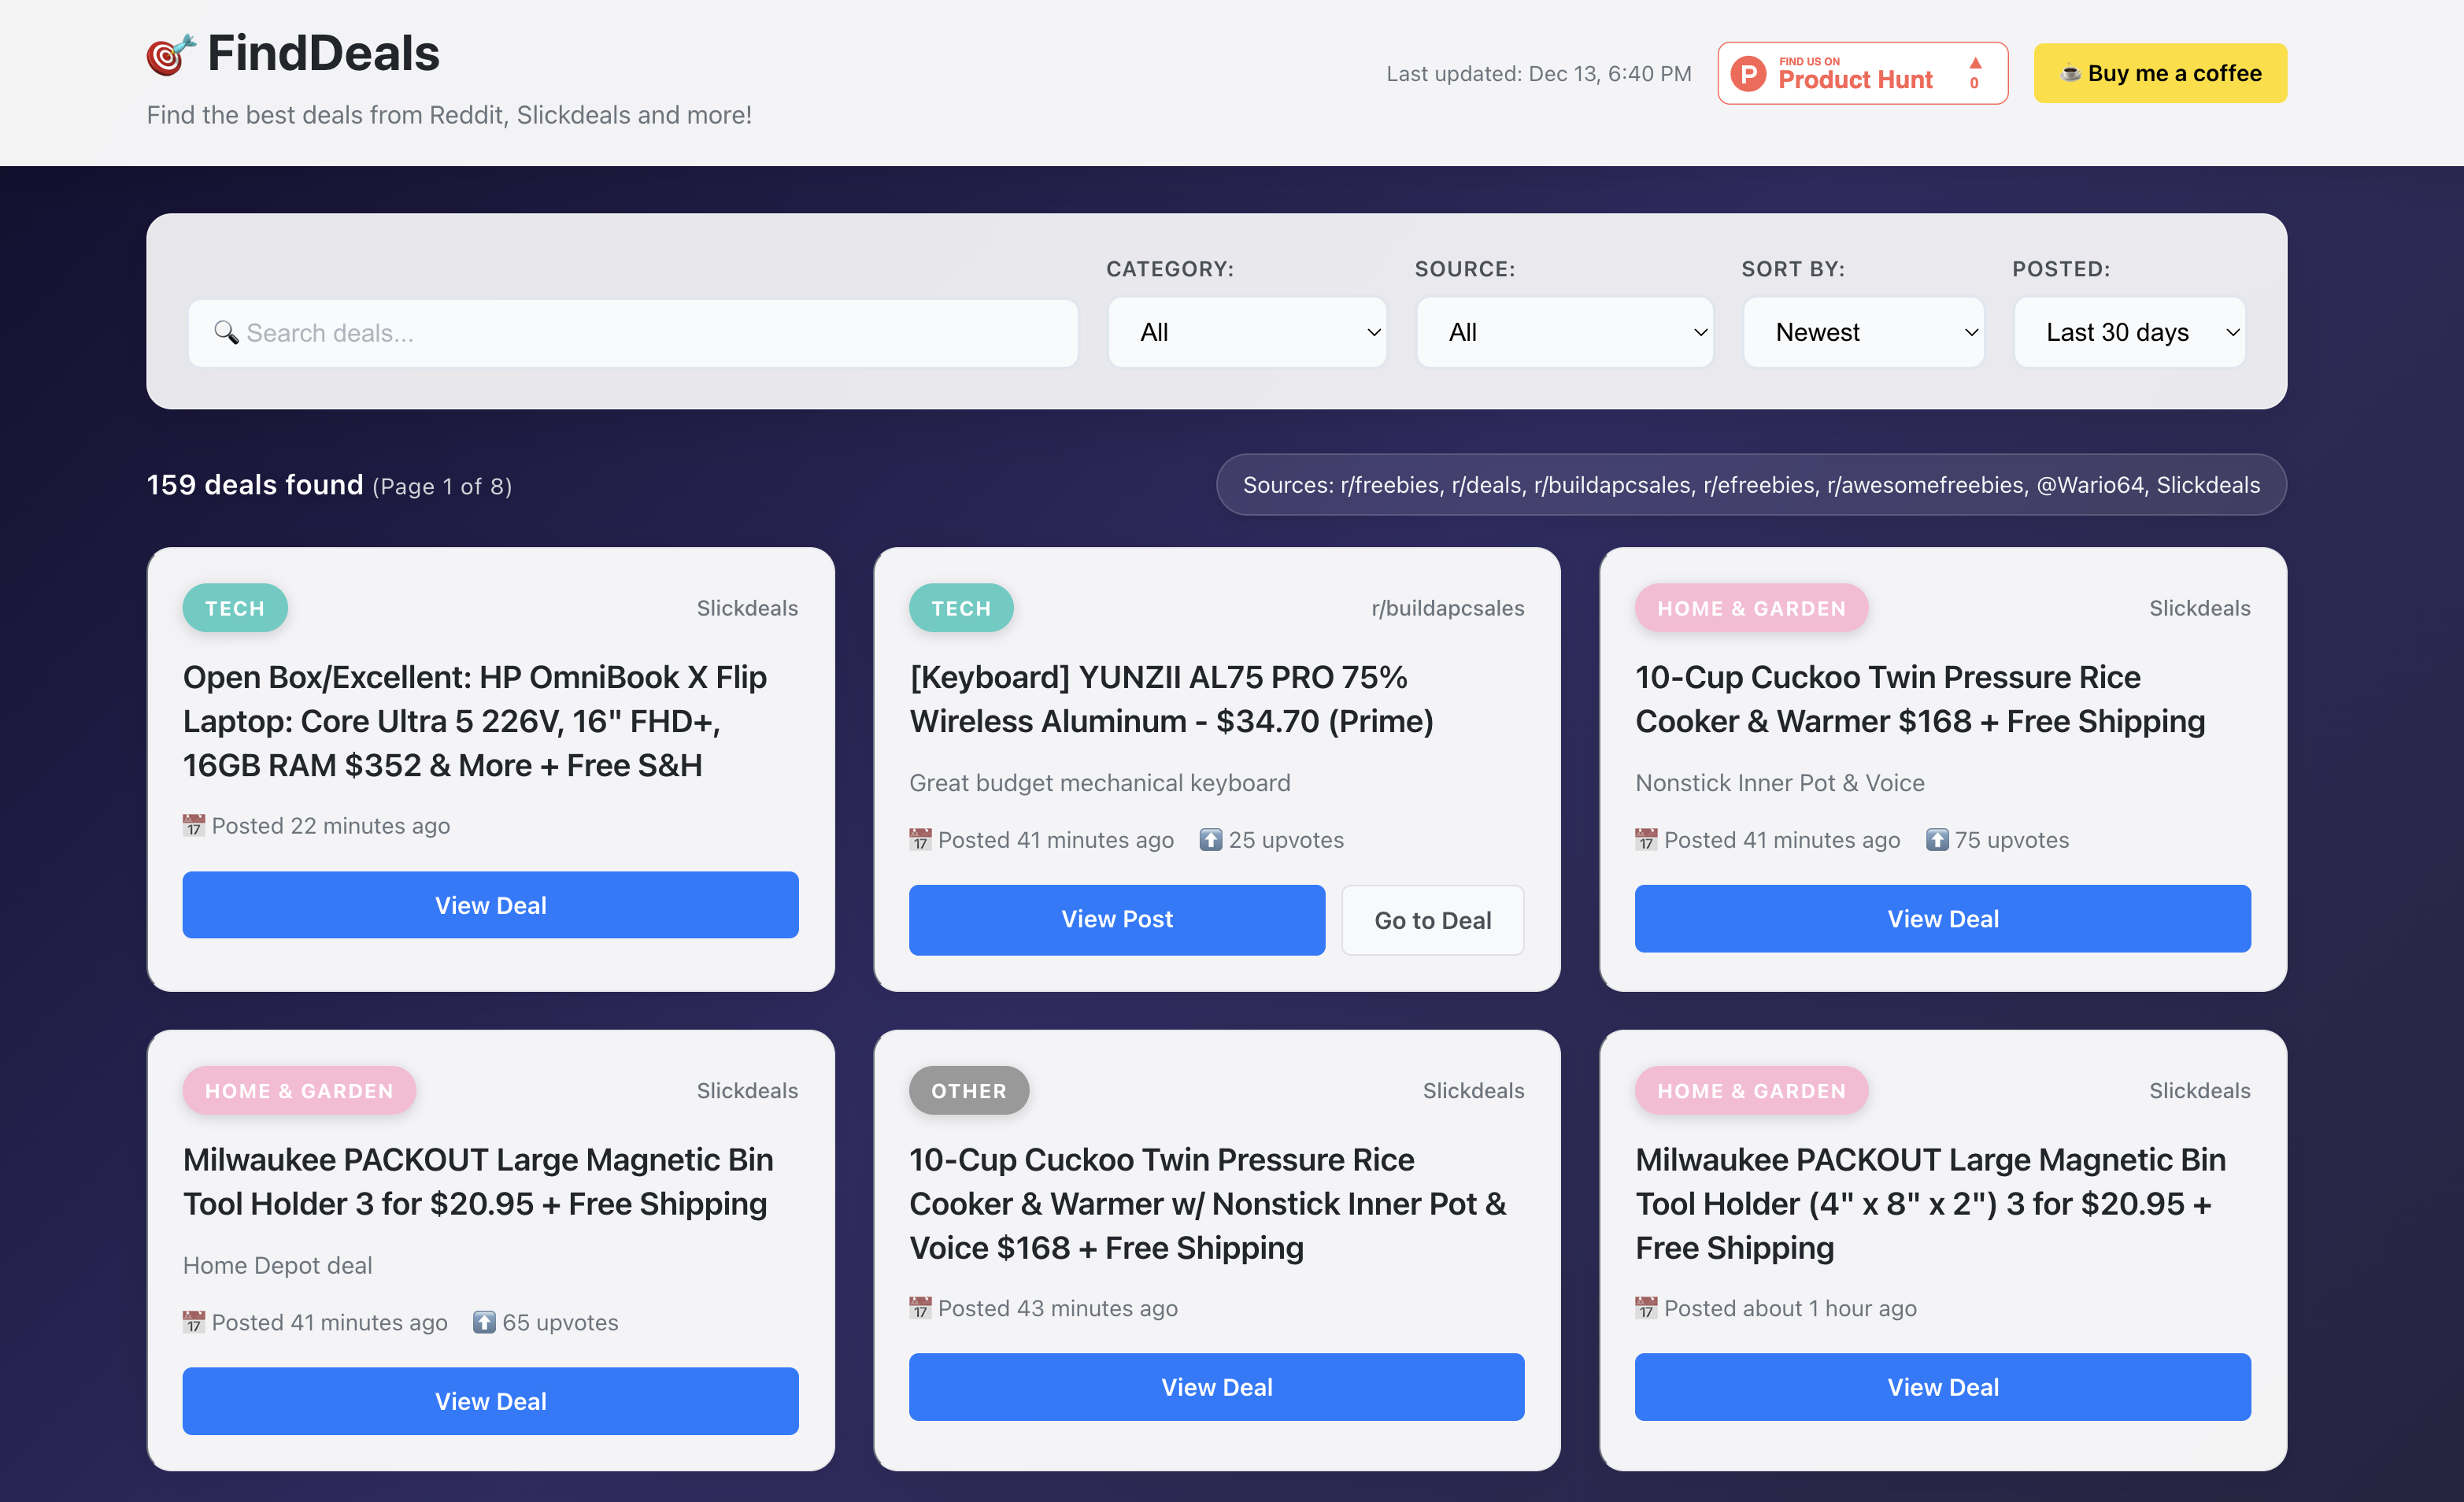The image size is (2464, 1502).
Task: Open the Posted "Last 30 days" dropdown
Action: click(x=2129, y=332)
